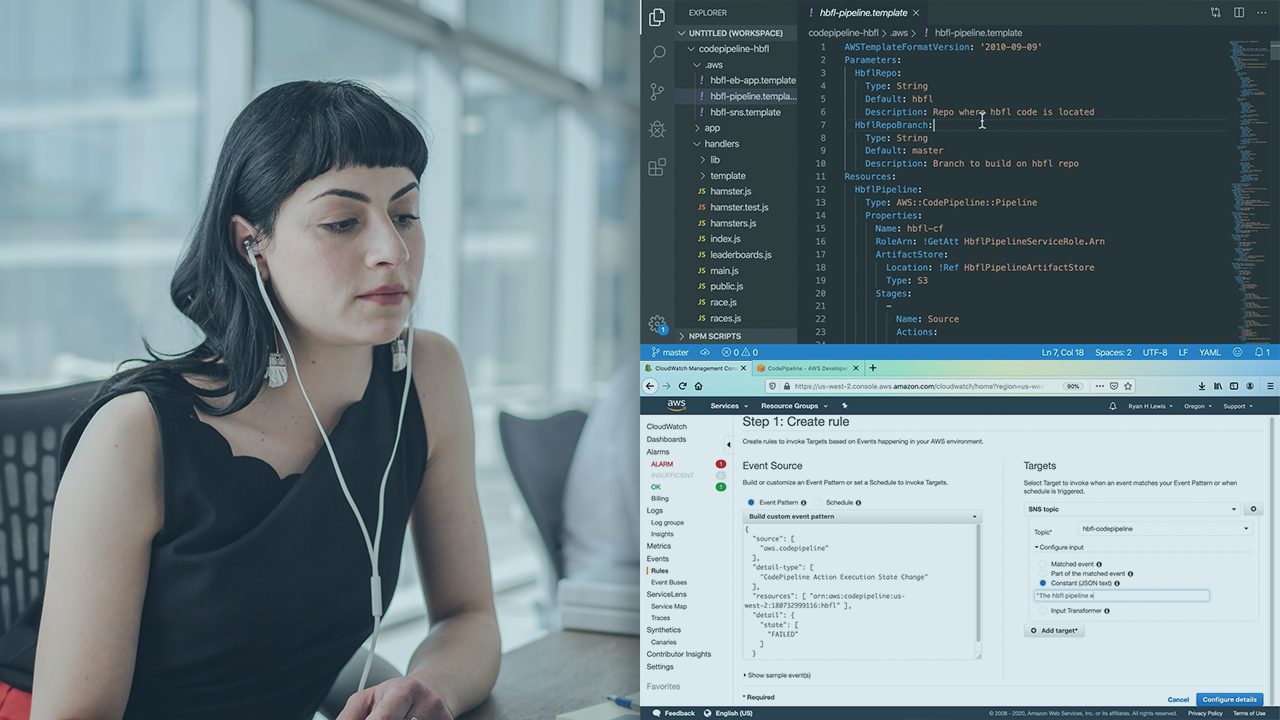Open the Source Control view
The width and height of the screenshot is (1280, 720).
(x=657, y=91)
